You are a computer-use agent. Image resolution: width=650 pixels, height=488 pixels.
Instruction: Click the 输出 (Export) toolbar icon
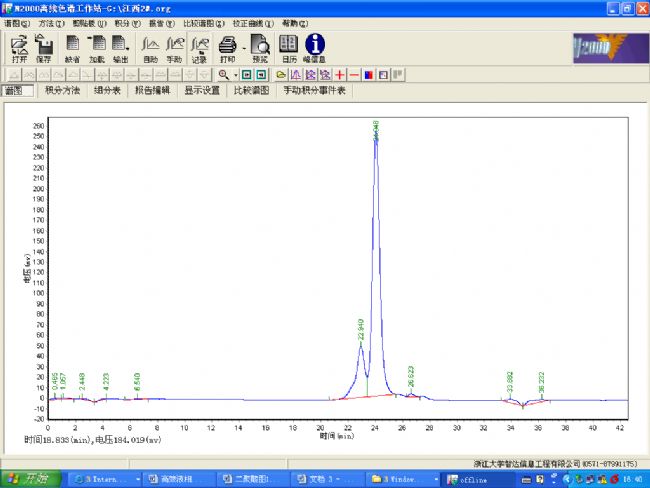tap(121, 47)
